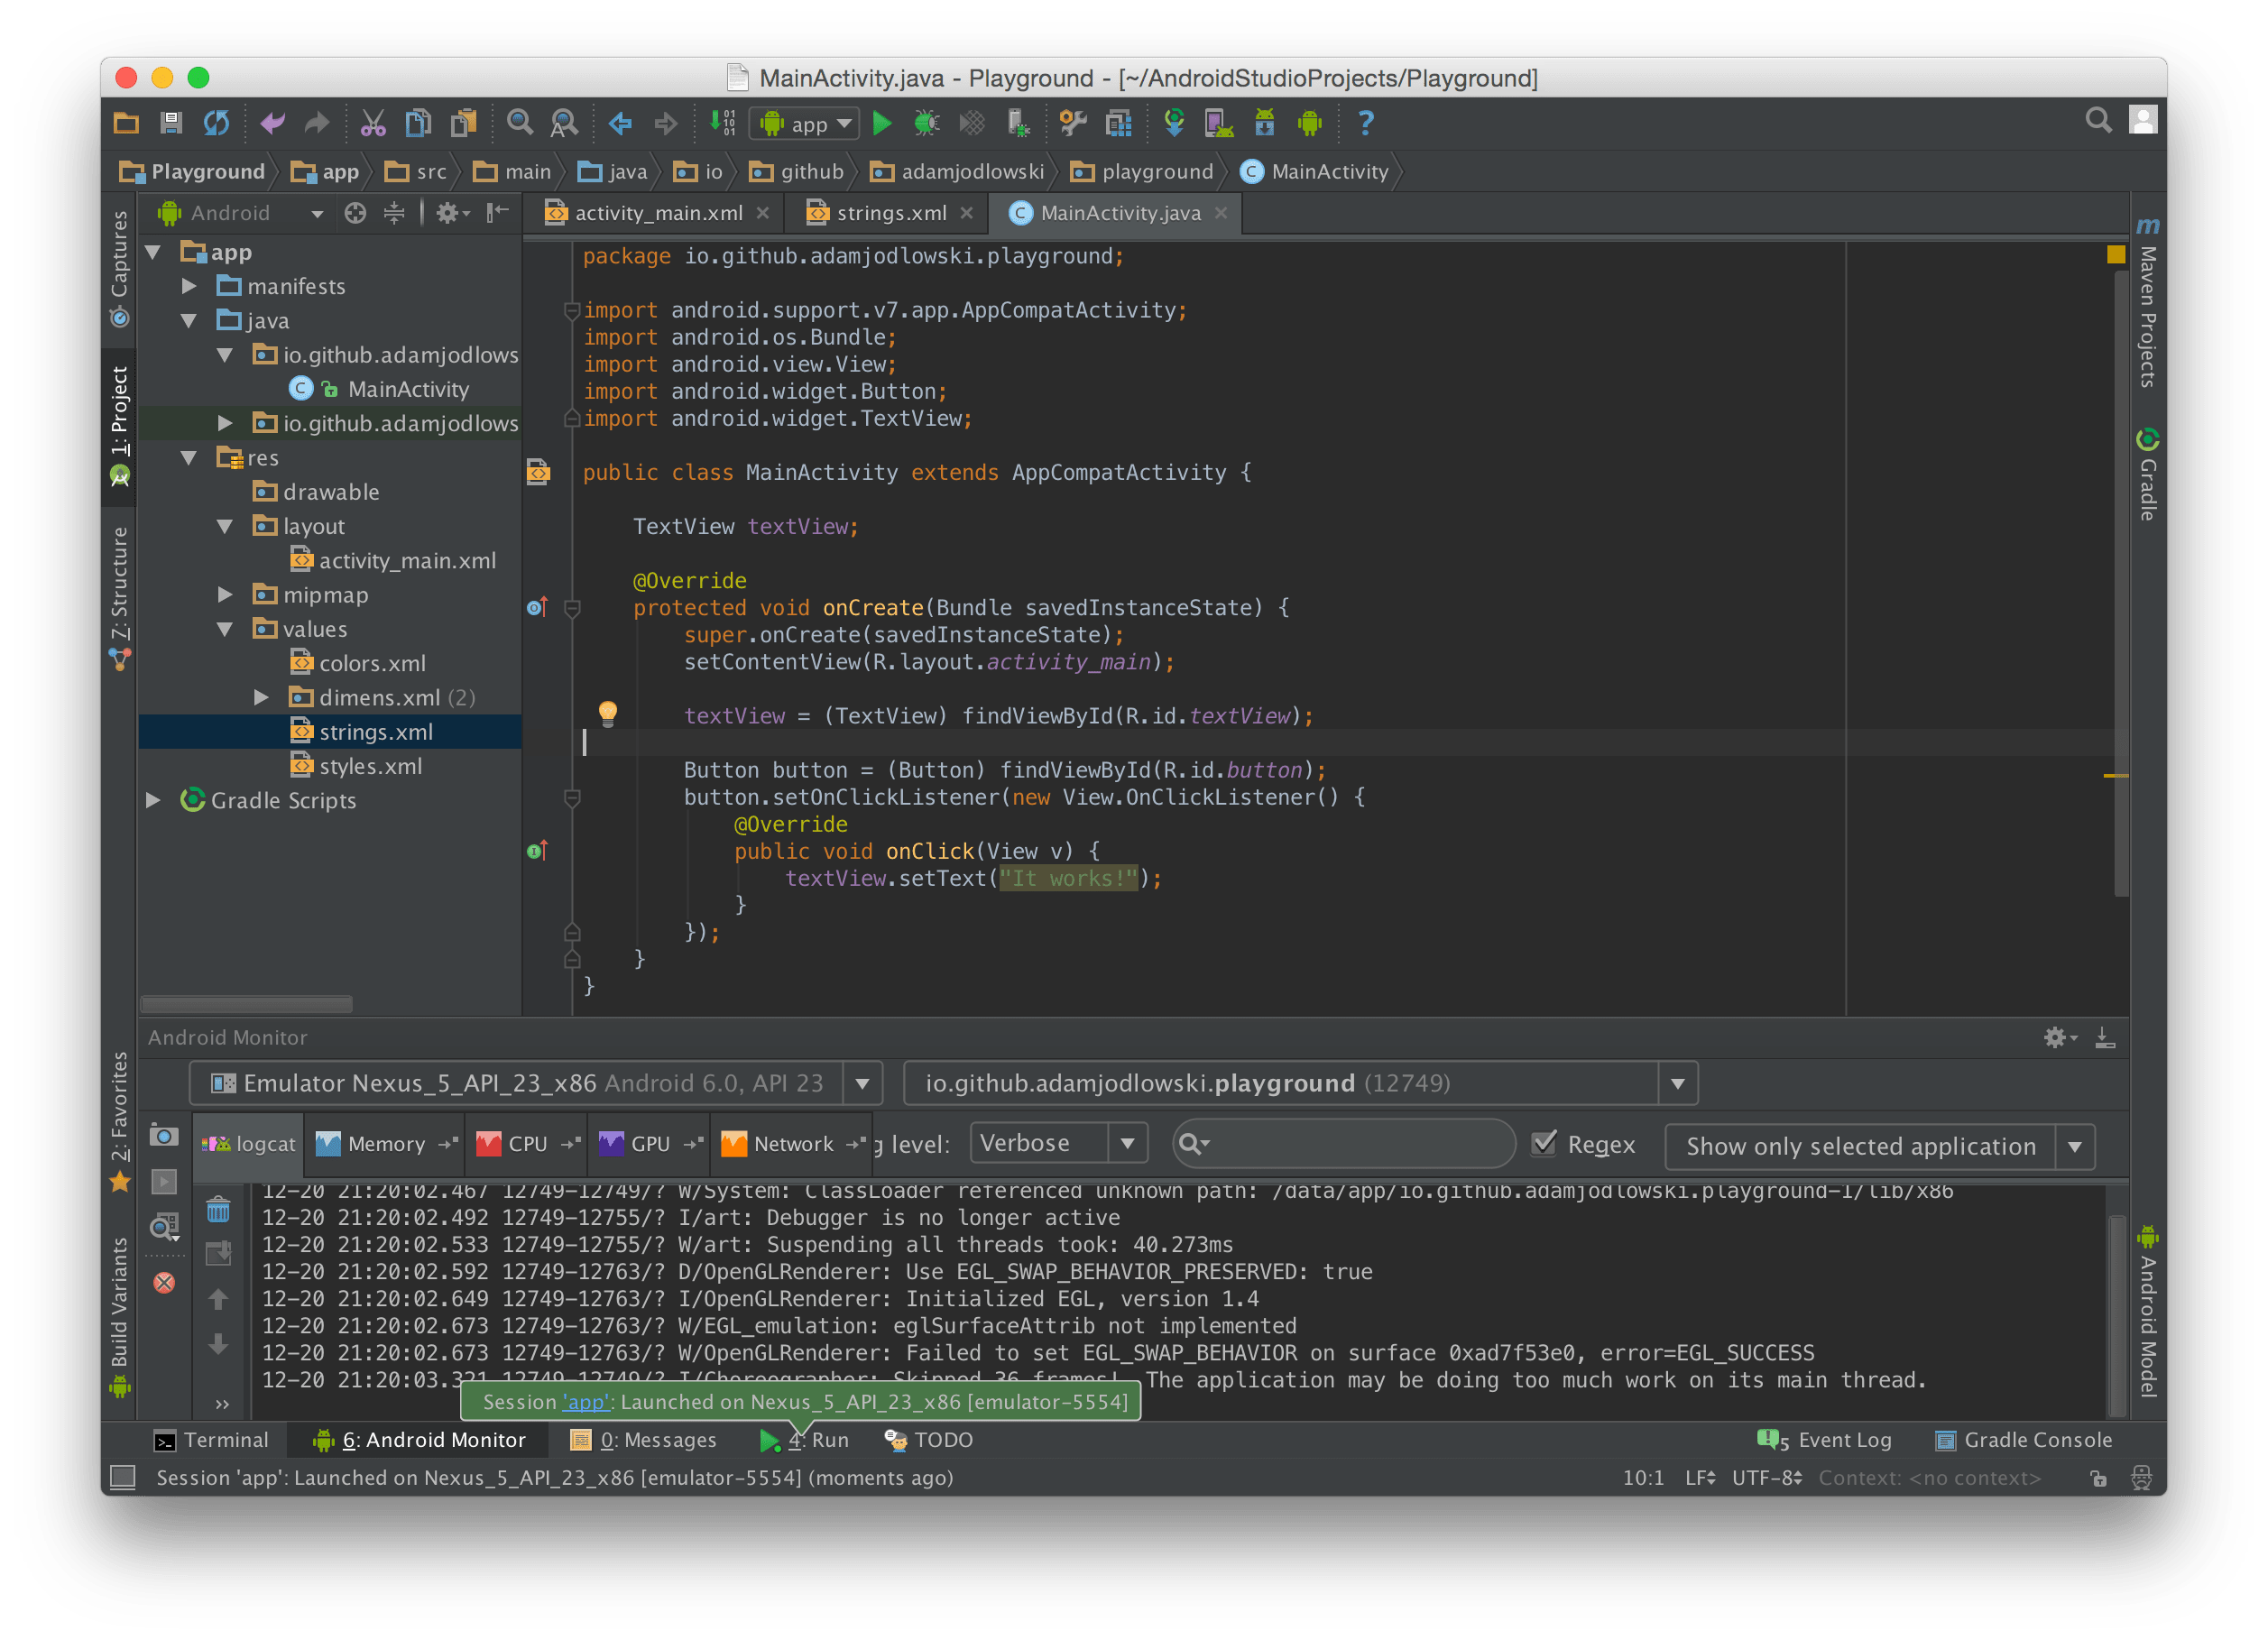
Task: Click the Find magnifier icon in toolbar
Action: (519, 123)
